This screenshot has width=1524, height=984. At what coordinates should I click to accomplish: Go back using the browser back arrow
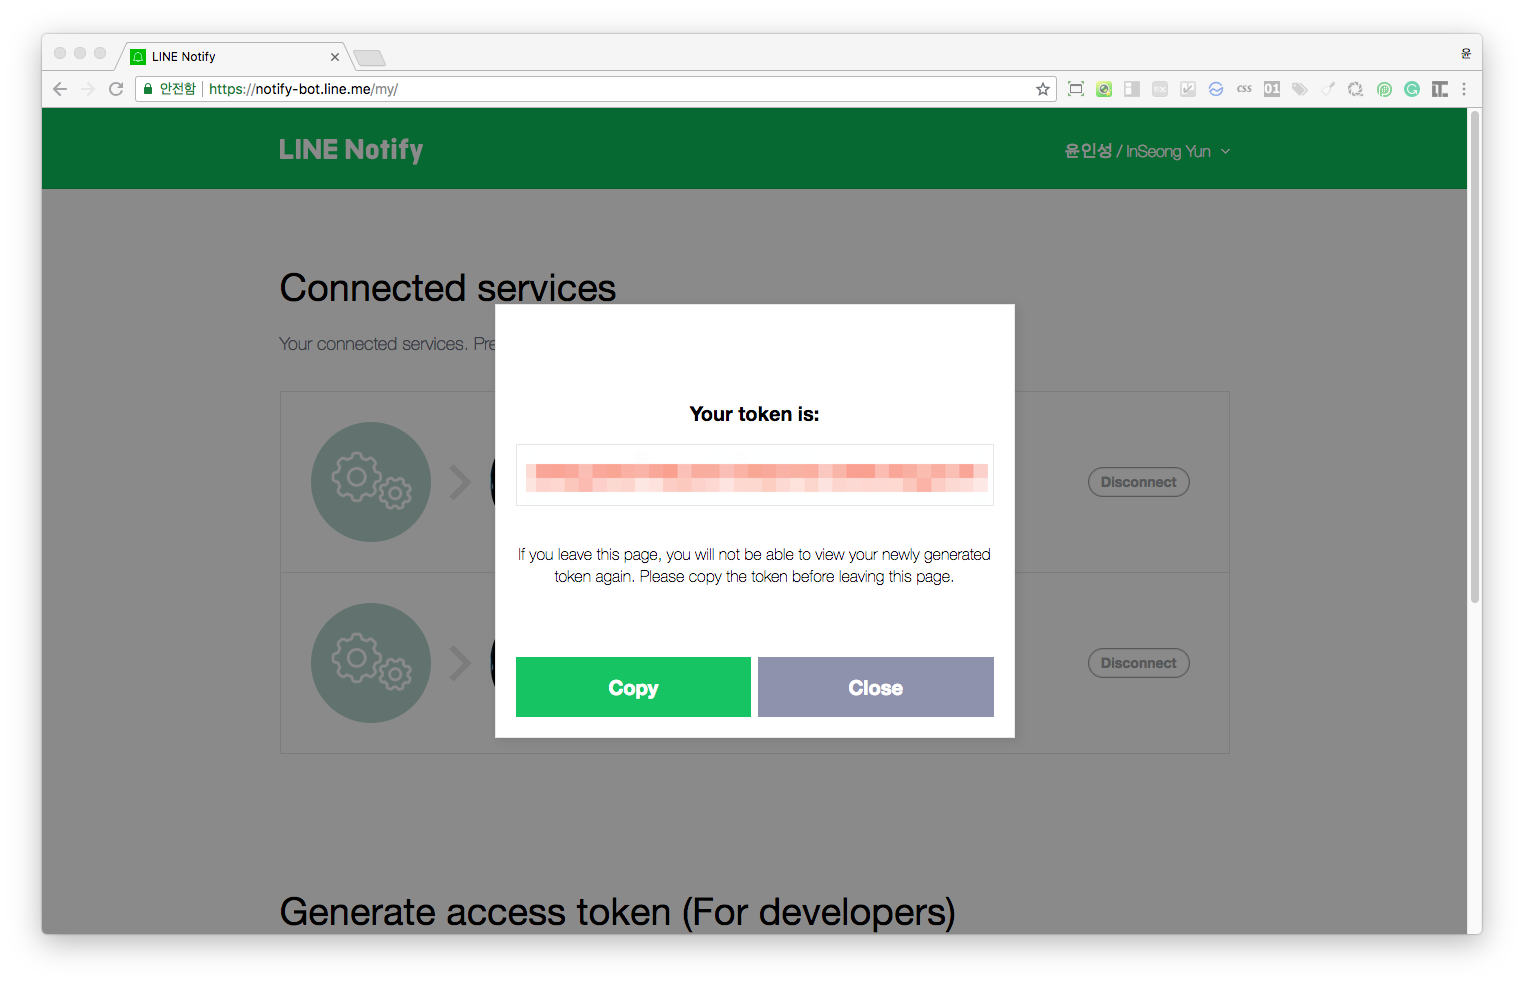(x=60, y=89)
